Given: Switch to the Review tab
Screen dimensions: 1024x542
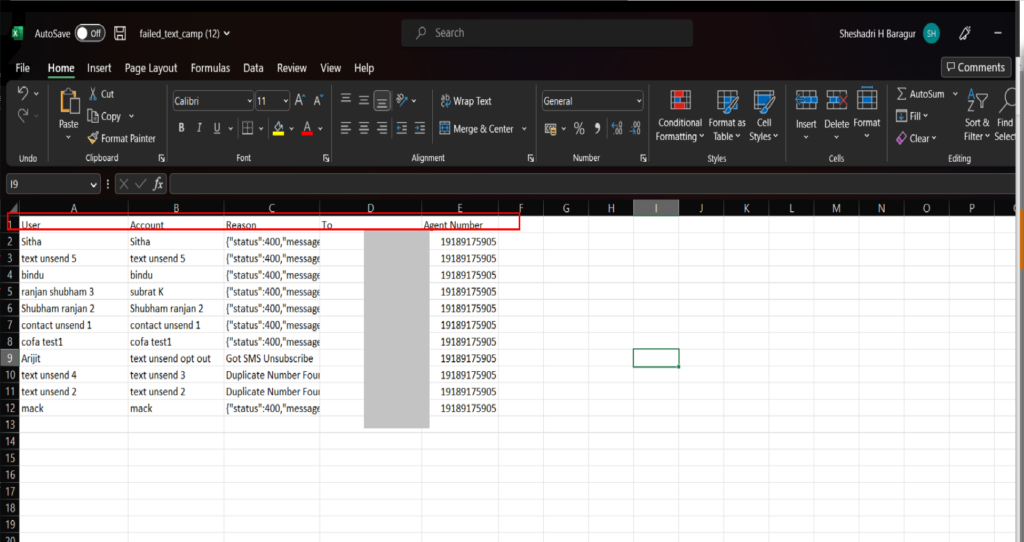Looking at the screenshot, I should tap(291, 68).
